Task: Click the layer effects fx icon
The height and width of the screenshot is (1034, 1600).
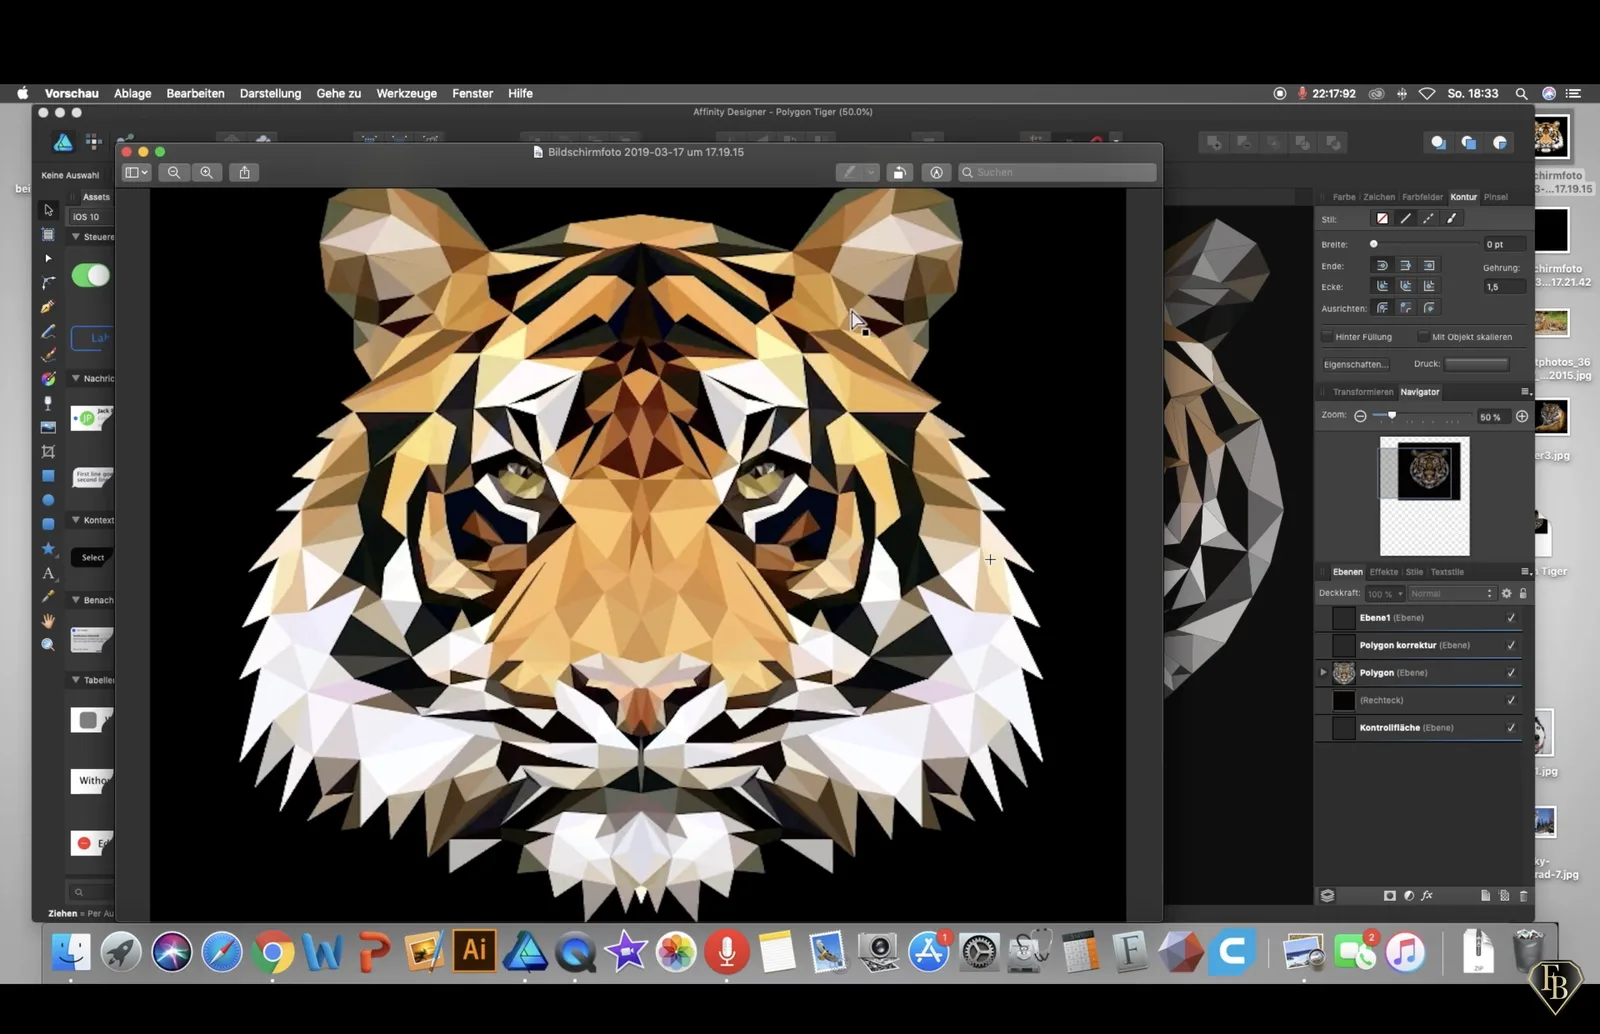Action: 1427,895
